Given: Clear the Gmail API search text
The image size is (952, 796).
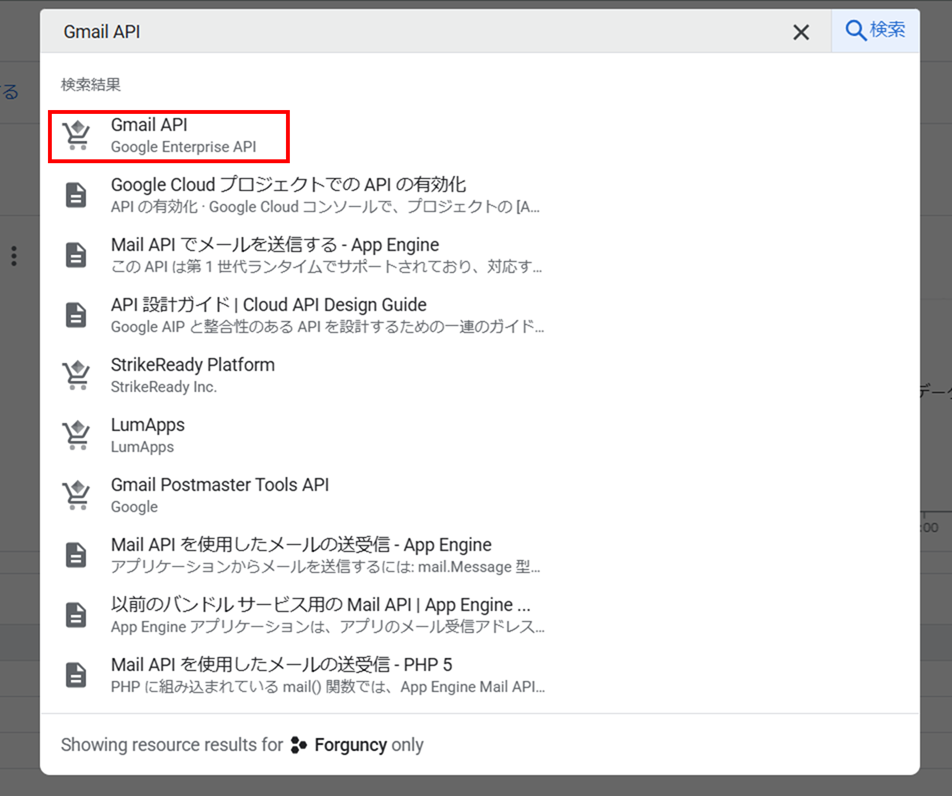Looking at the screenshot, I should tap(801, 32).
